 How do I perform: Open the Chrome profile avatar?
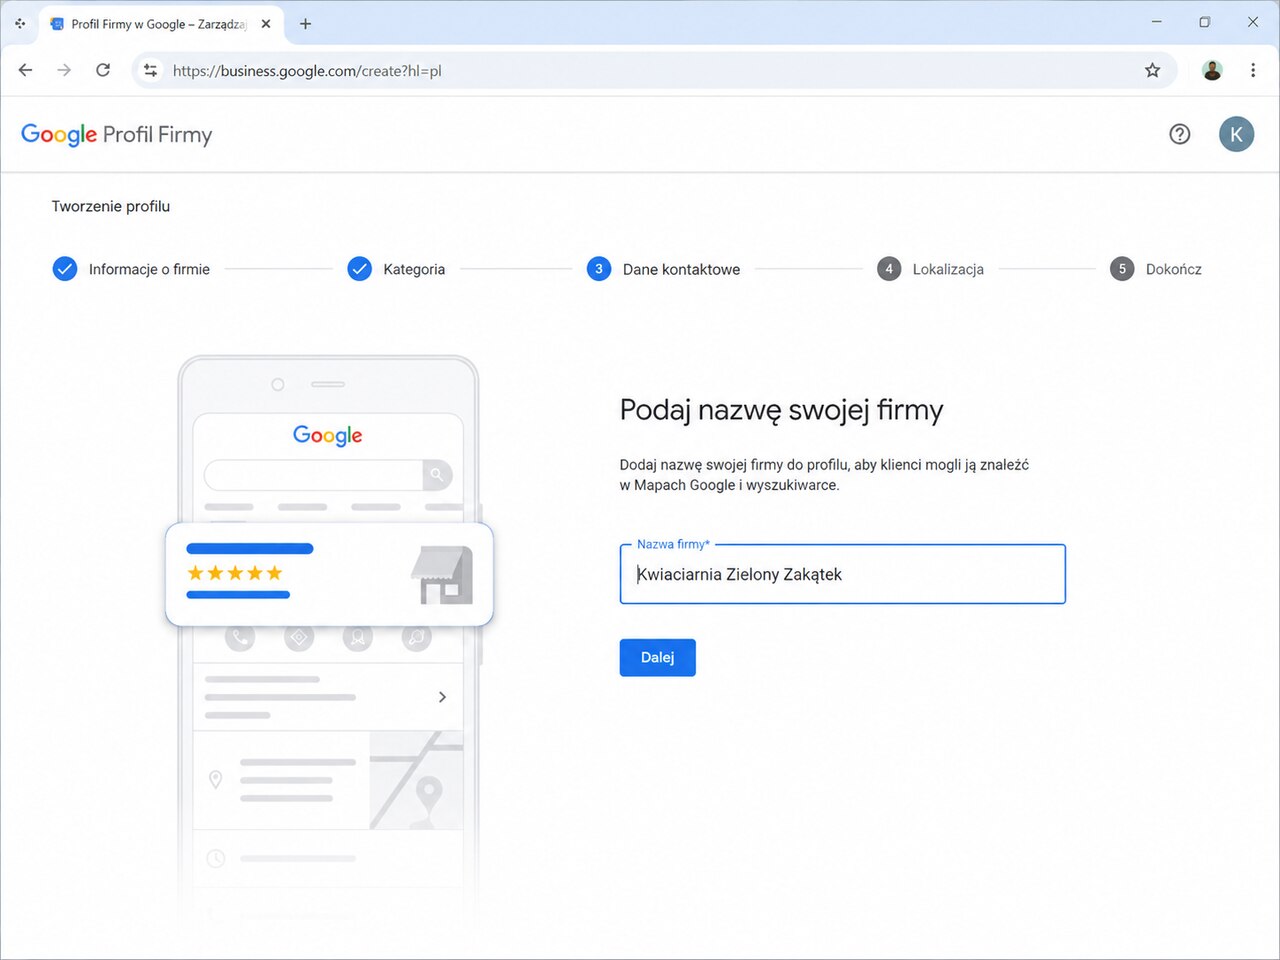point(1212,70)
